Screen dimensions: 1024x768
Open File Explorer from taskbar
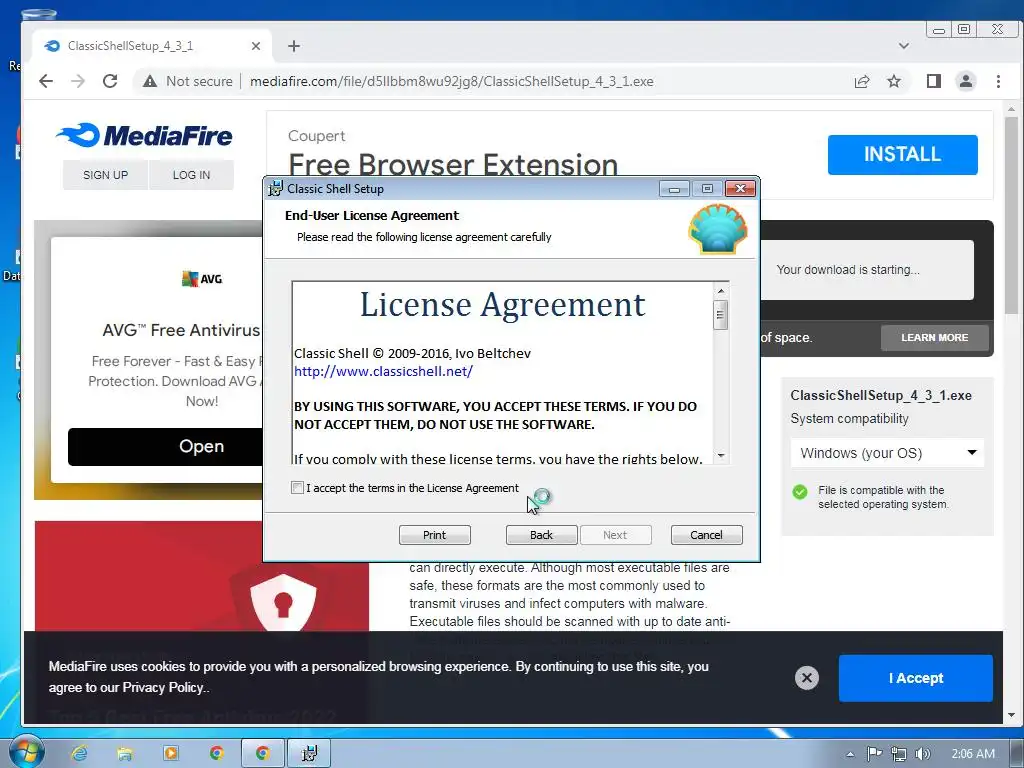point(125,753)
